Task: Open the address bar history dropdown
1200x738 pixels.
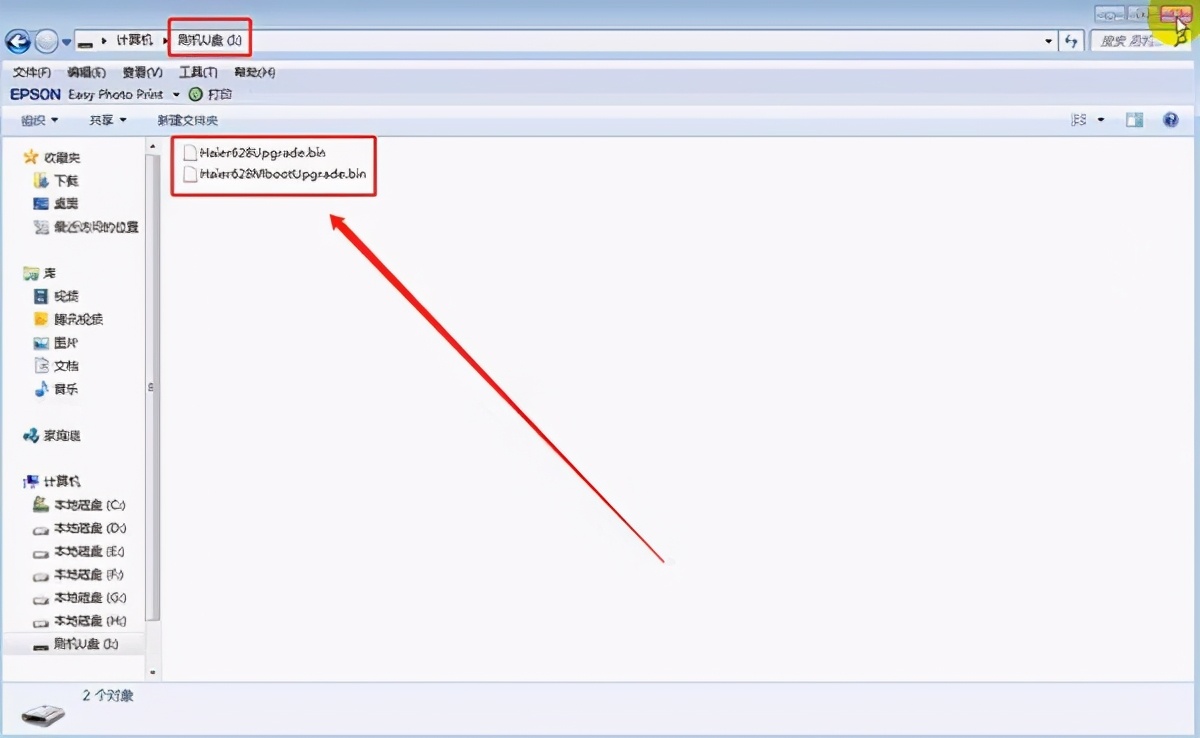Action: click(x=1048, y=41)
